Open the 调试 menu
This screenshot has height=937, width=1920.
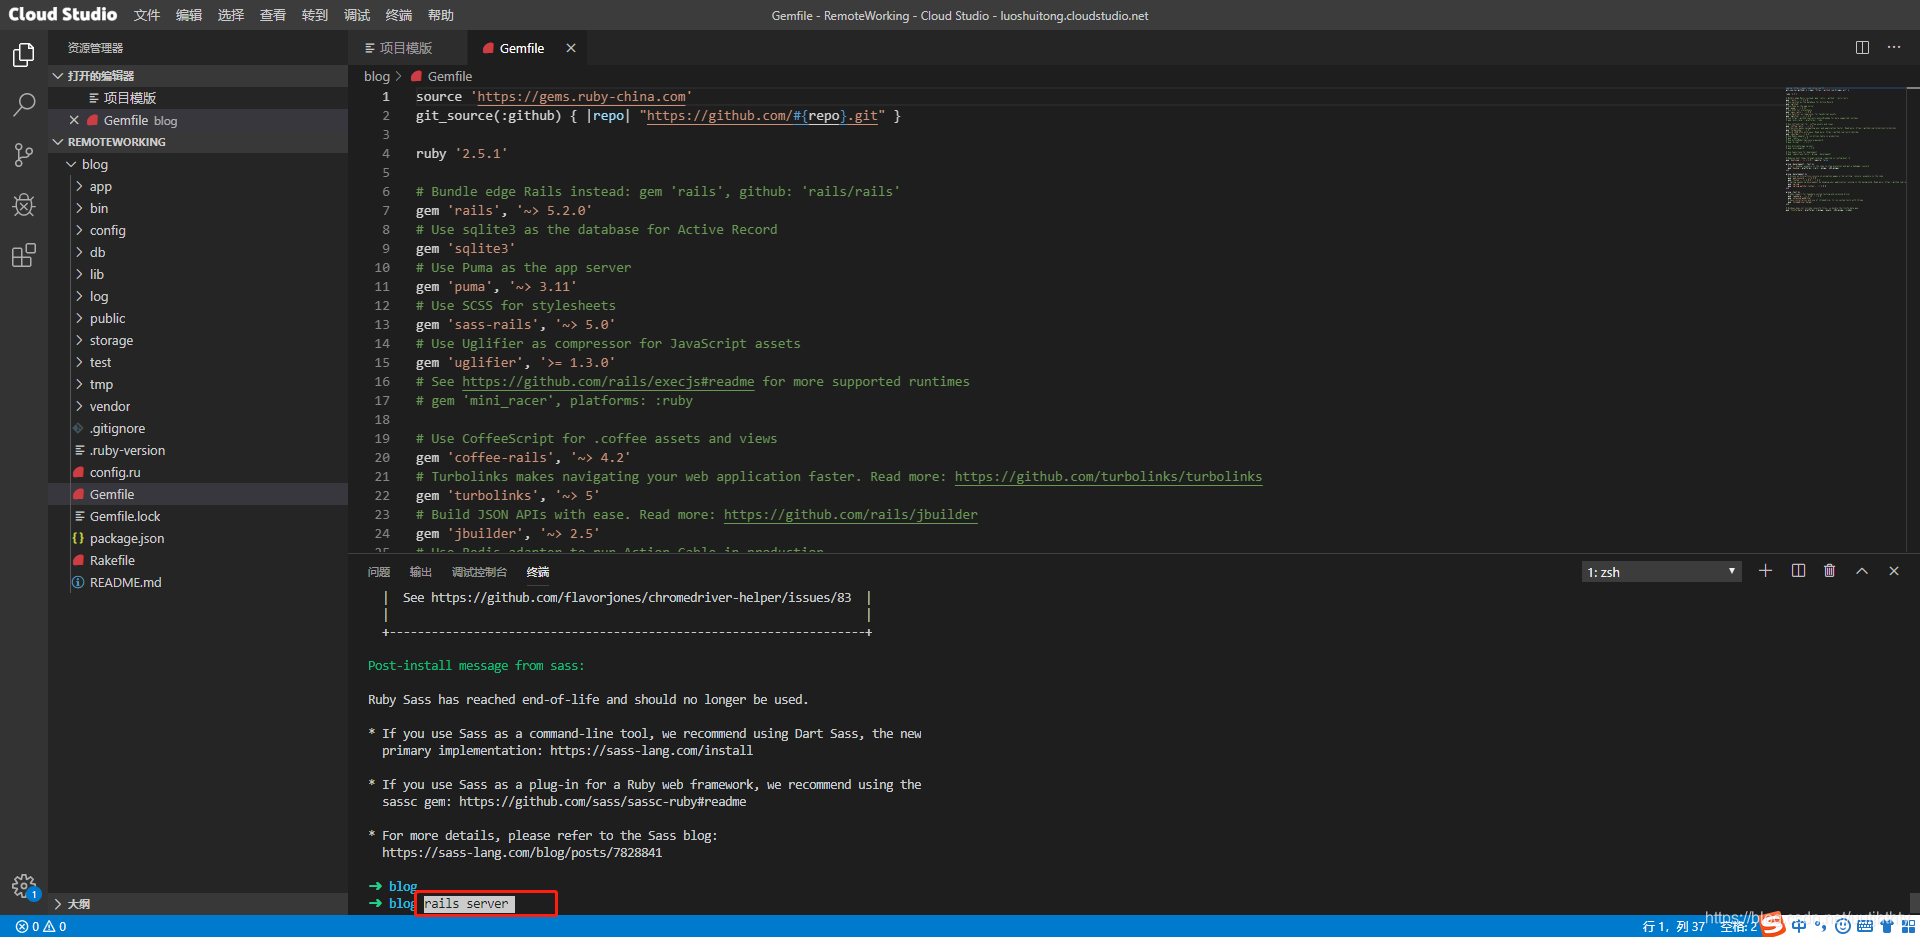357,15
